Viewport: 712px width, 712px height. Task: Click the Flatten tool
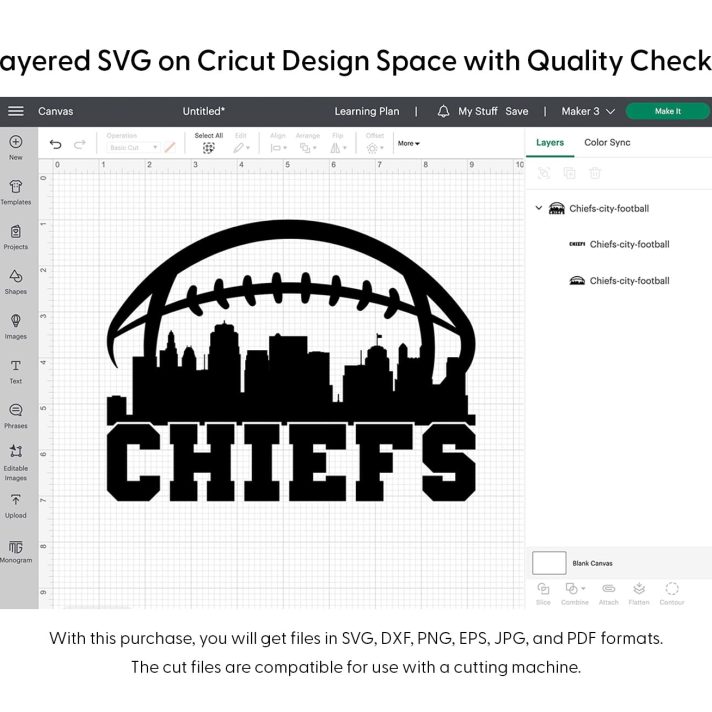click(639, 594)
